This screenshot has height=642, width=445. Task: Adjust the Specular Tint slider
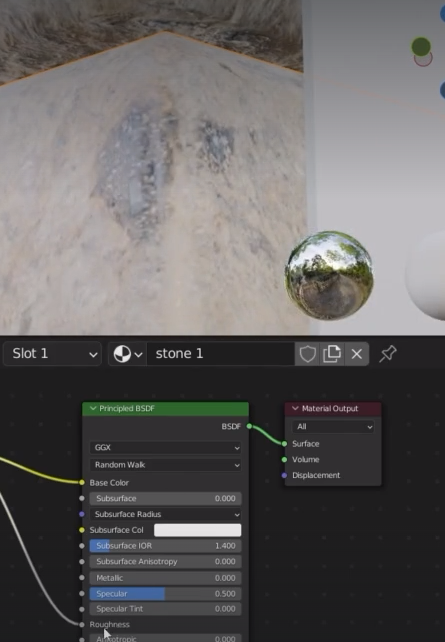click(165, 609)
